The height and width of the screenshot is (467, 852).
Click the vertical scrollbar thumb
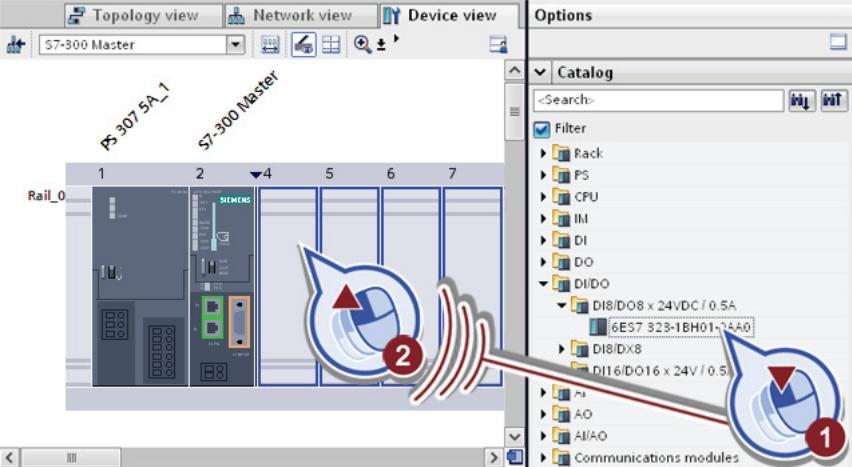click(x=514, y=111)
